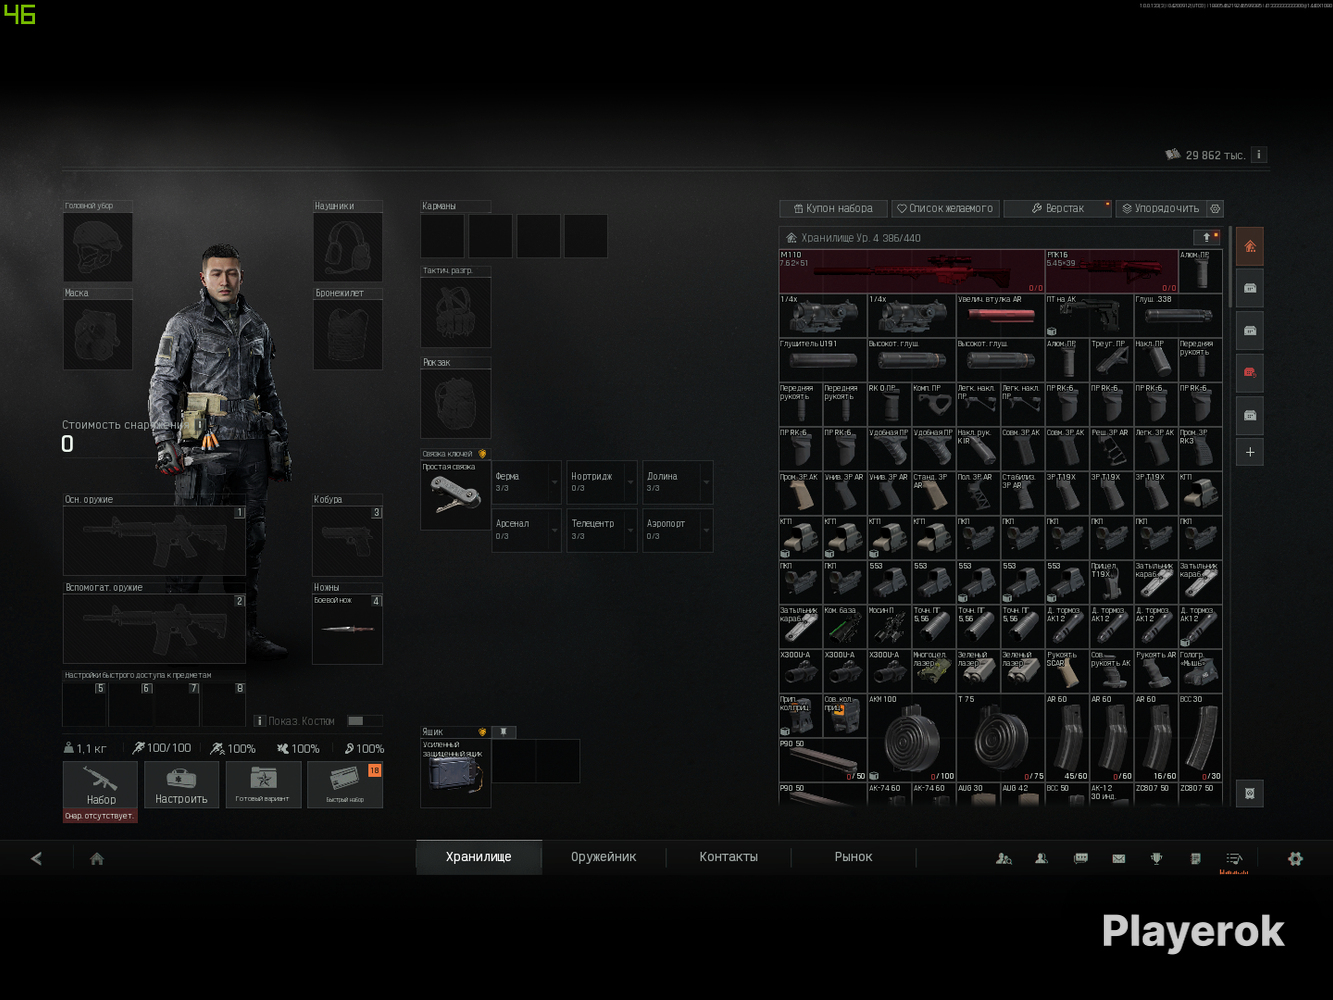Expand the Арсенал key dropdown

point(555,530)
